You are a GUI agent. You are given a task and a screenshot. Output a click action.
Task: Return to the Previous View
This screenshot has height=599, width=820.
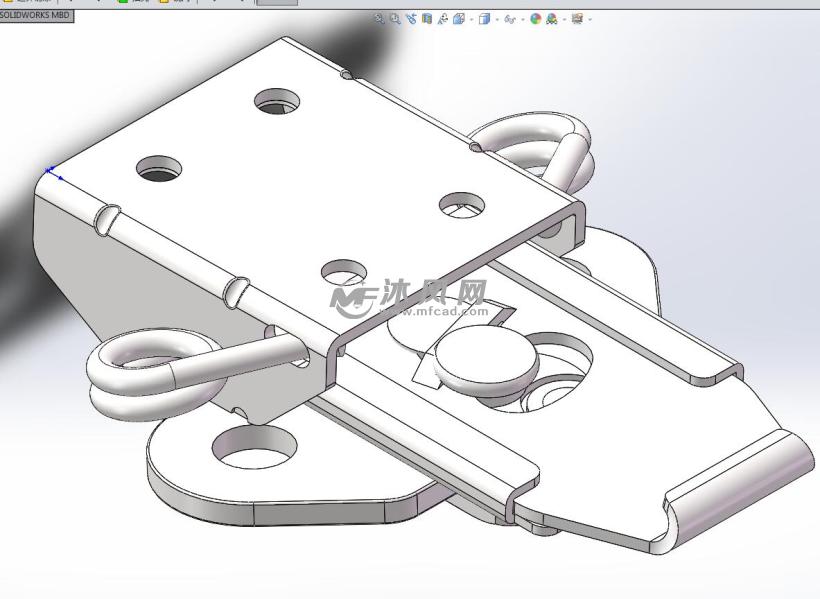[411, 18]
